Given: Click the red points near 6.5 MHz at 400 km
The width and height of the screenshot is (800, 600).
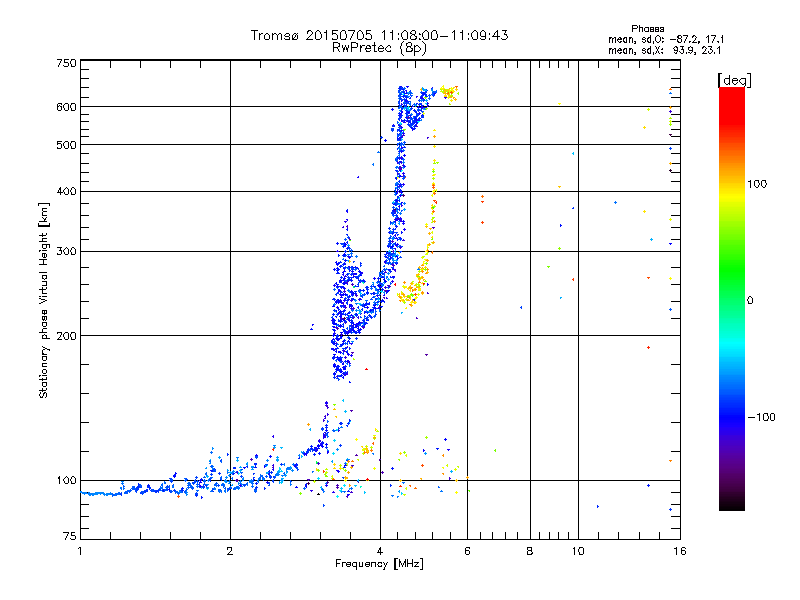Looking at the screenshot, I should click(482, 200).
